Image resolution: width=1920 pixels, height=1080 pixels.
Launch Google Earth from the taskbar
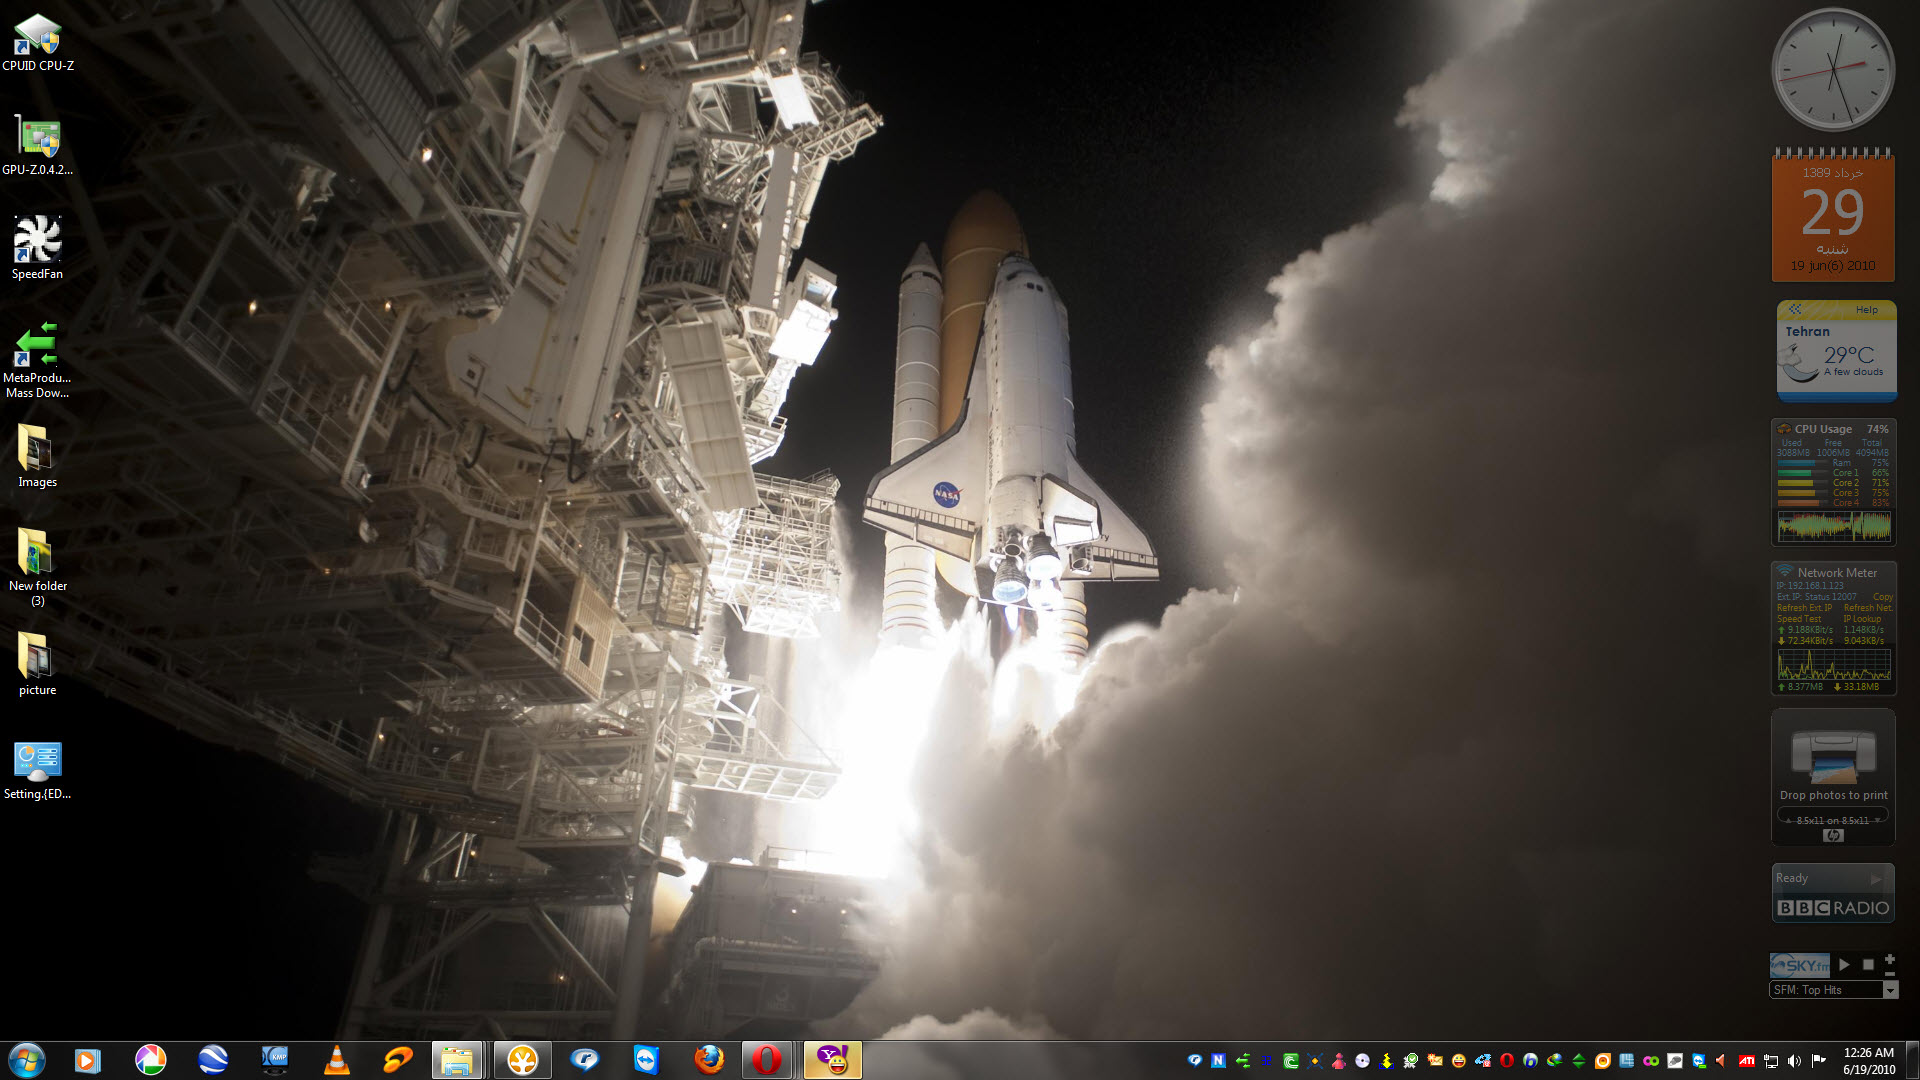point(212,1060)
